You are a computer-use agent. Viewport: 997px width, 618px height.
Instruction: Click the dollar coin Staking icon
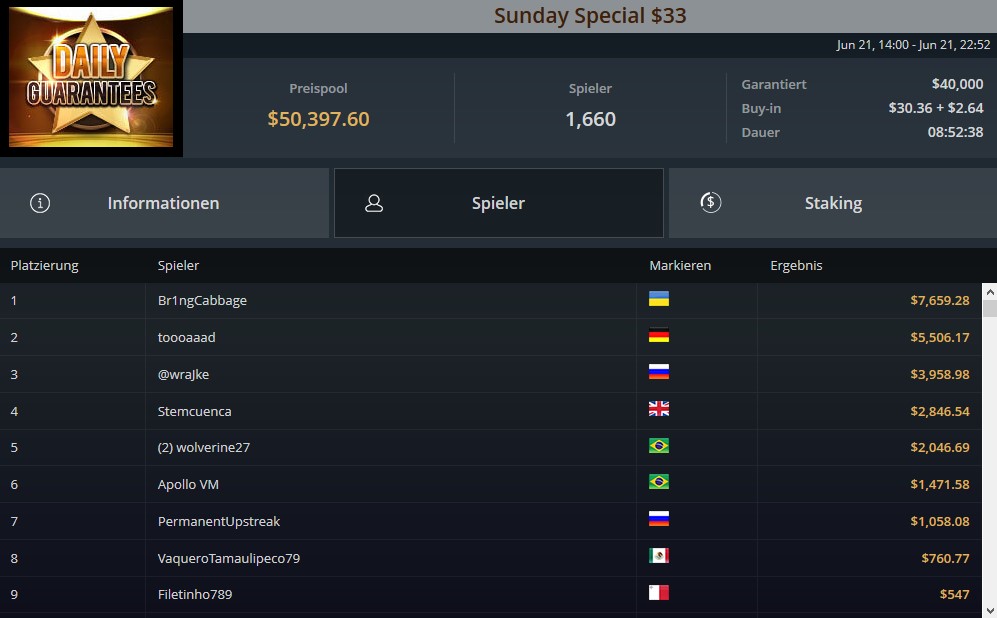(710, 203)
